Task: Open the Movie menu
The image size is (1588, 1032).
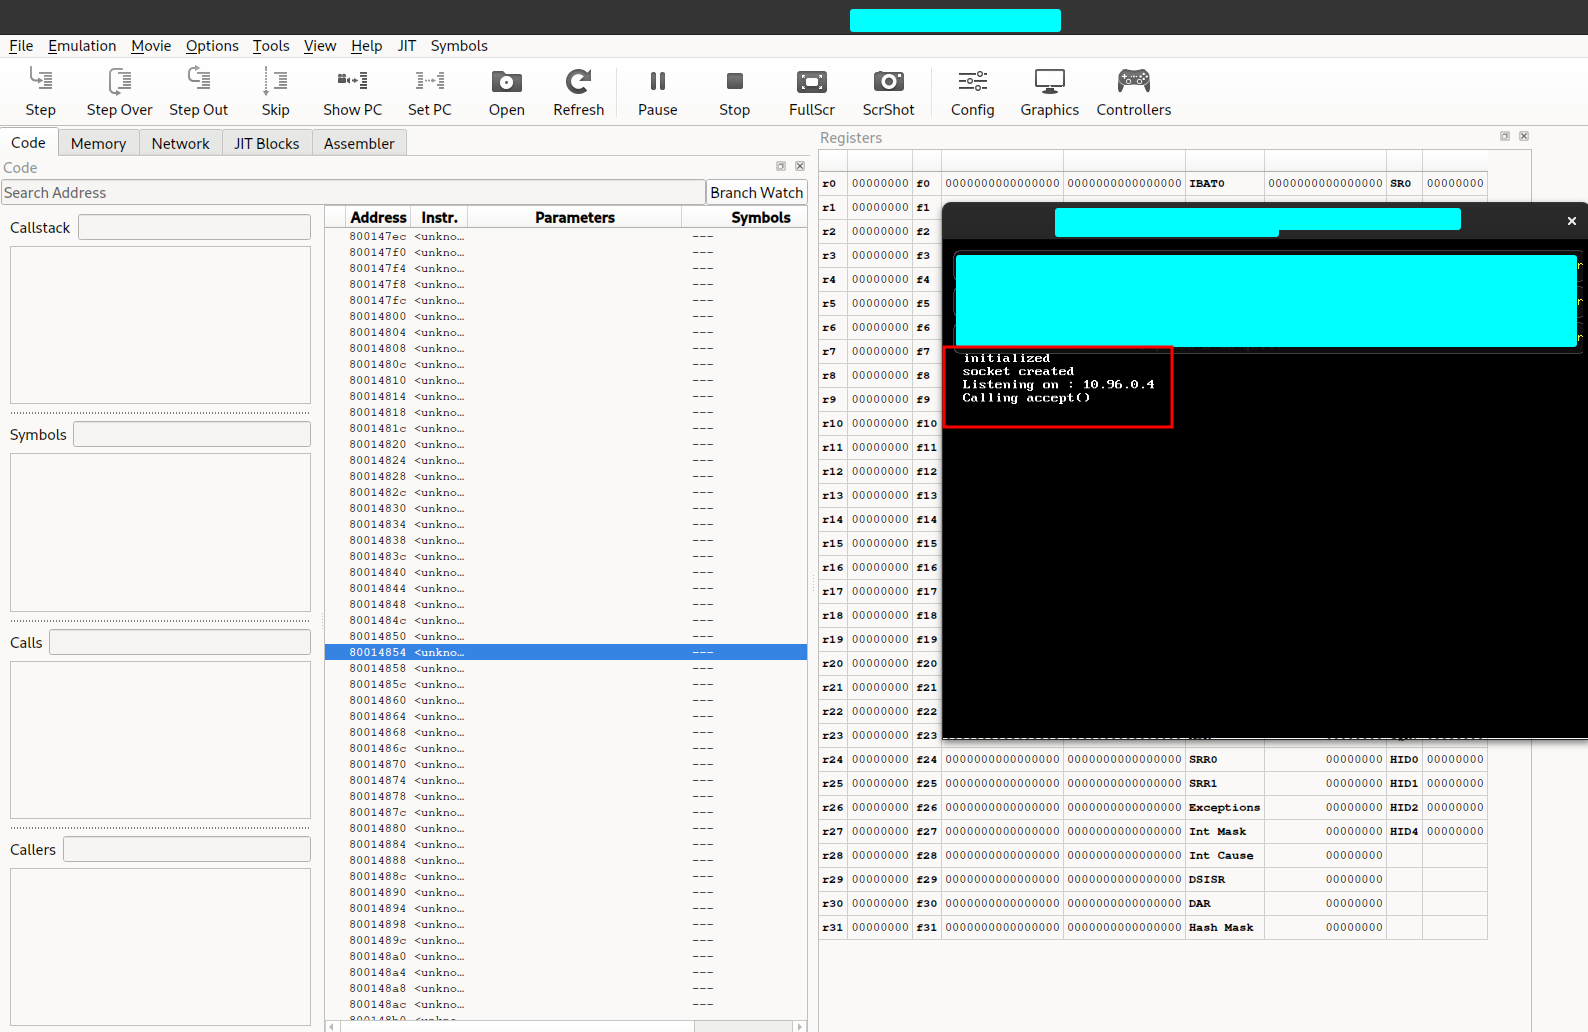Action: click(151, 46)
